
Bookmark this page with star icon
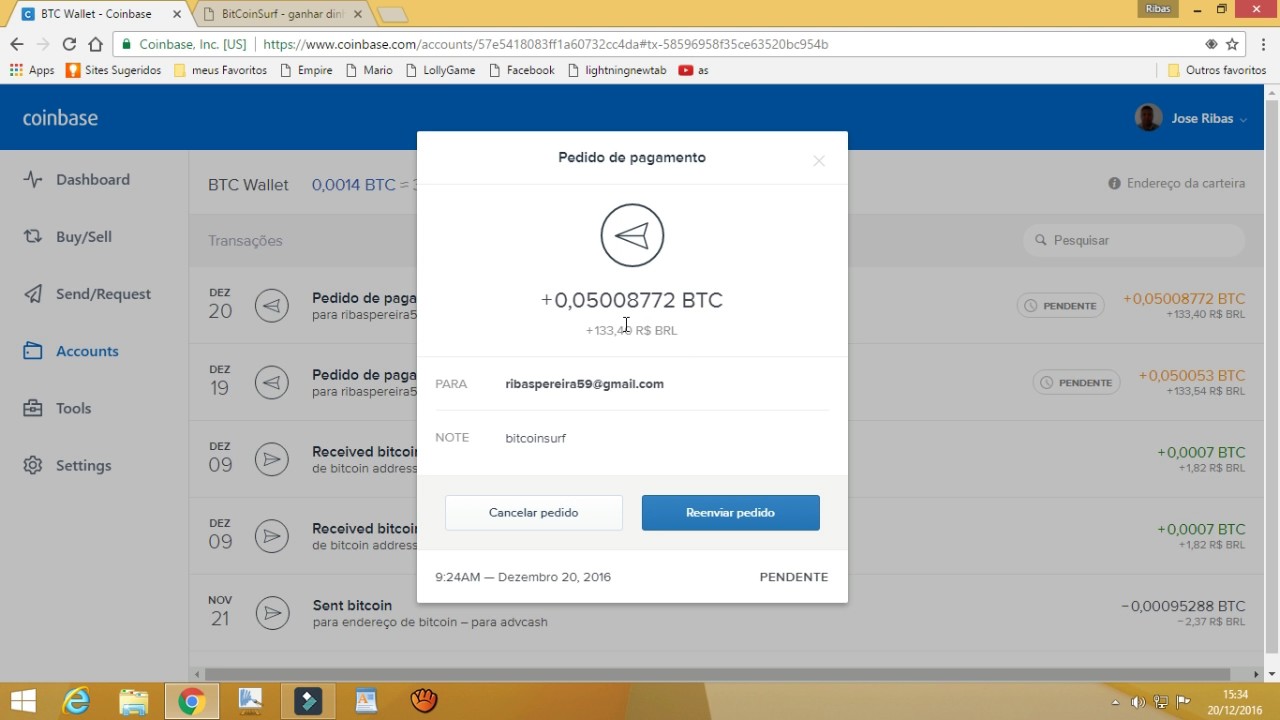click(1232, 44)
